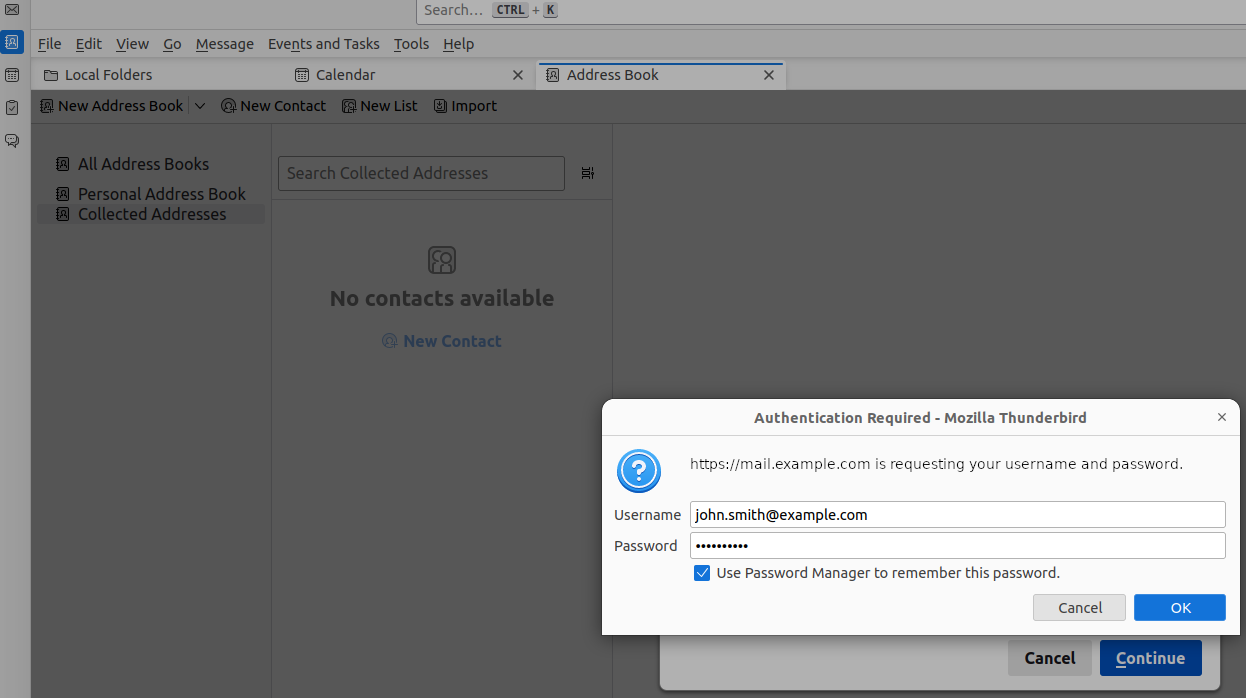Open the Chat space icon in sidebar
This screenshot has height=698, width=1246.
(12, 141)
